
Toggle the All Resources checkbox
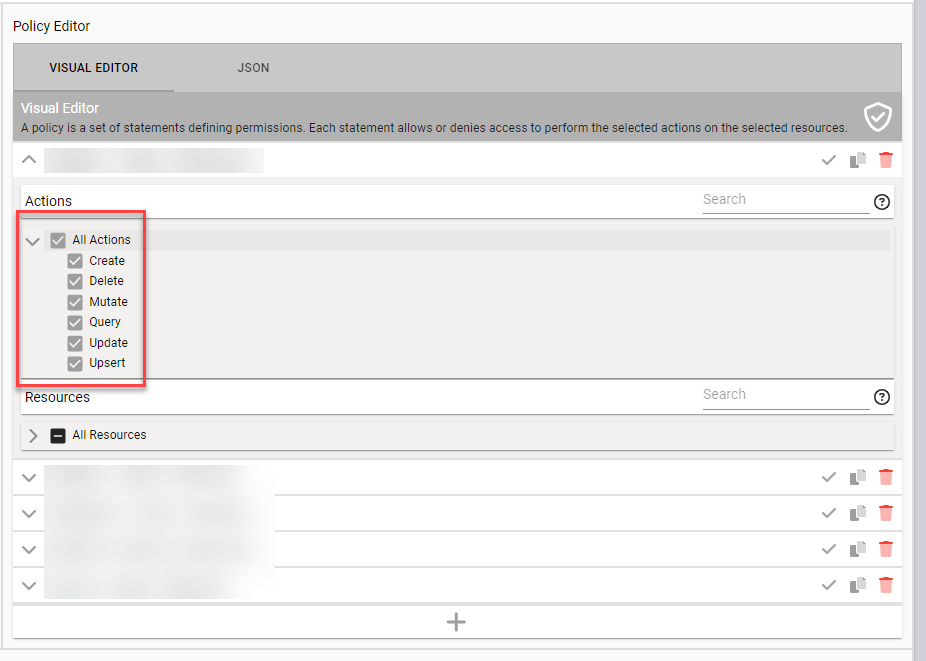pos(58,436)
